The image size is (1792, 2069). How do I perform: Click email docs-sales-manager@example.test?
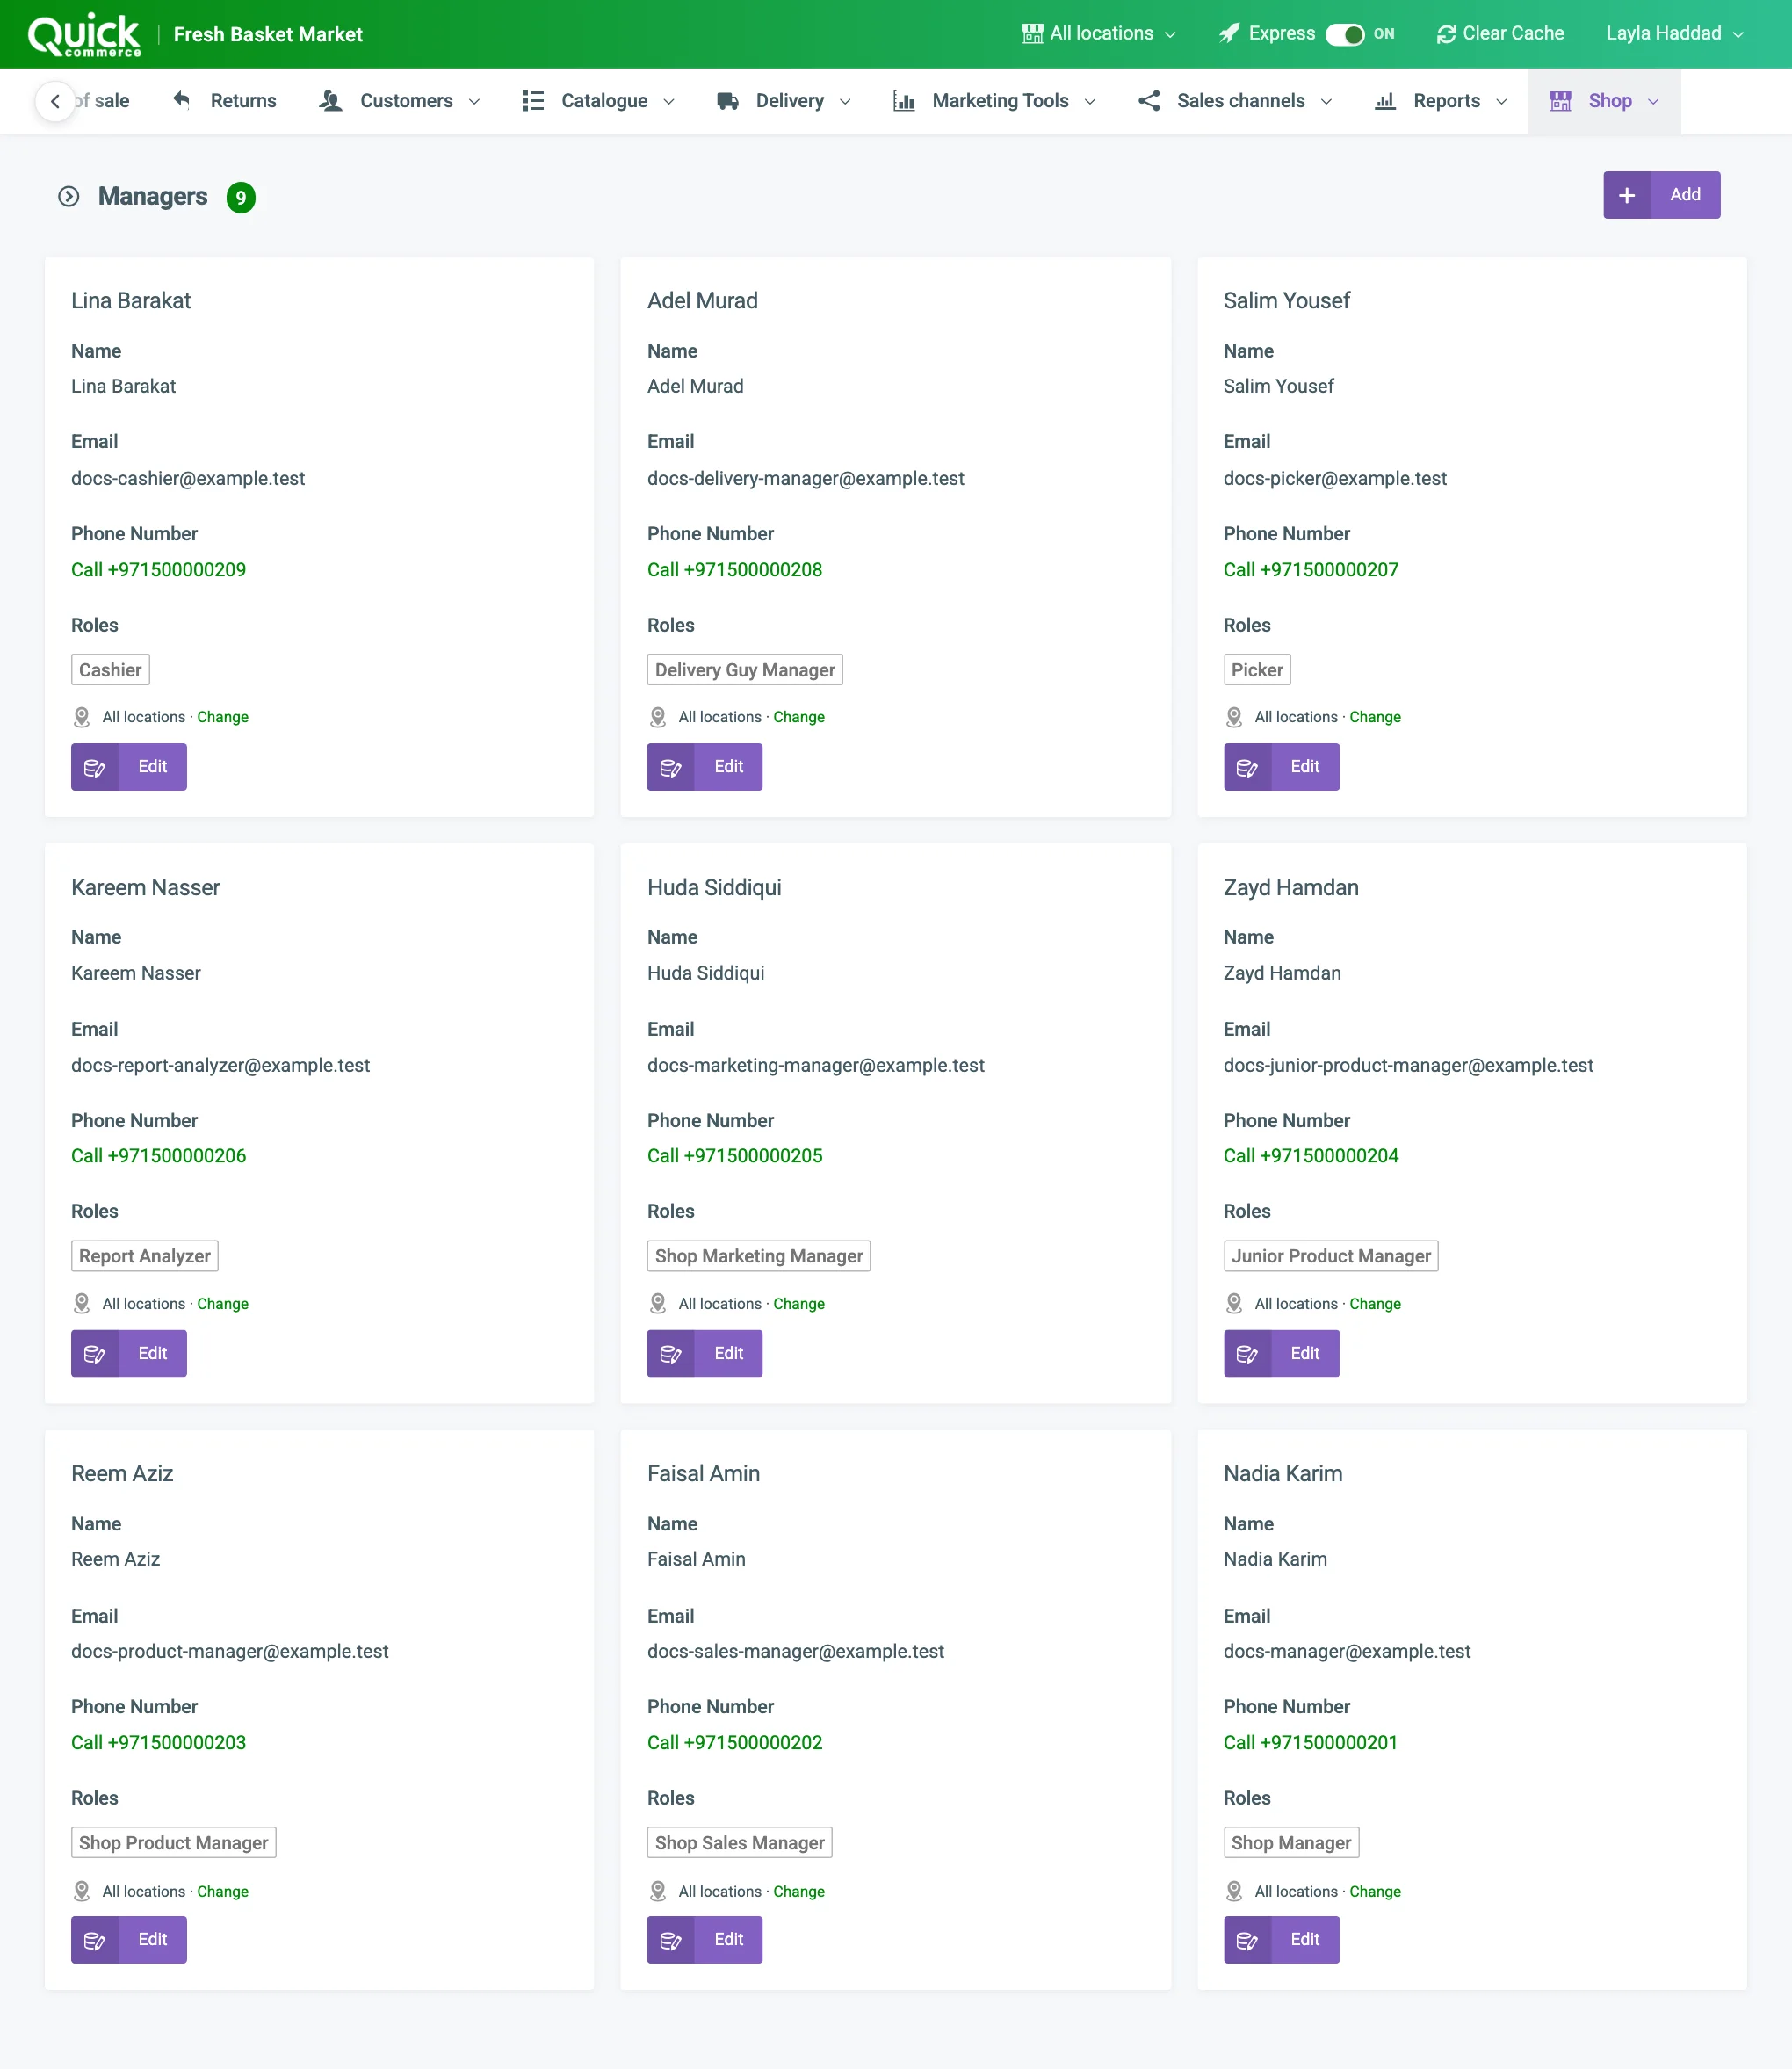click(x=796, y=1651)
